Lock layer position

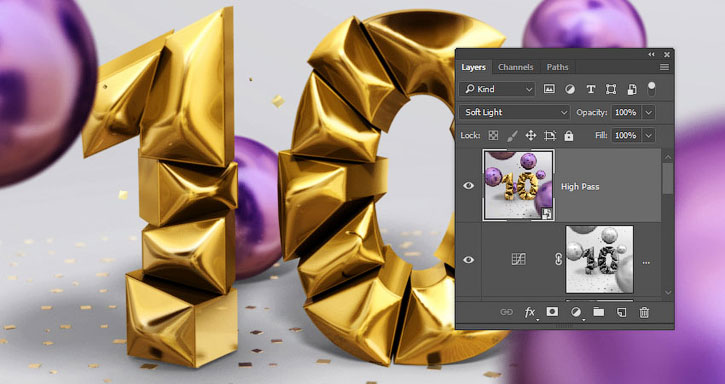coord(531,136)
